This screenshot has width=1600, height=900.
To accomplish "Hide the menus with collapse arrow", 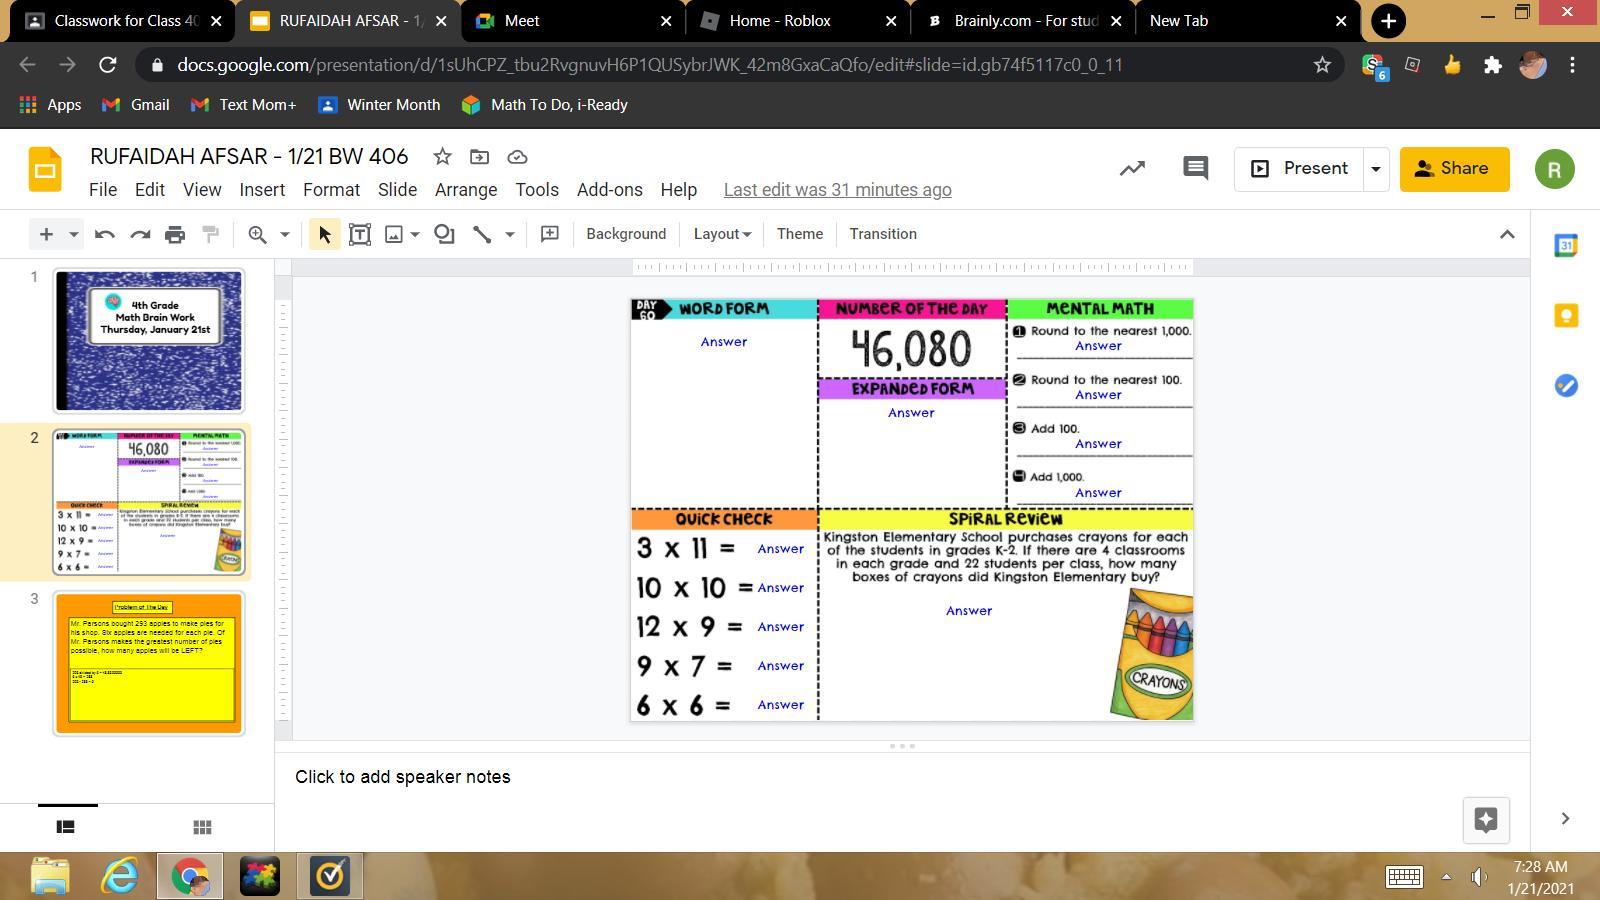I will coord(1507,234).
